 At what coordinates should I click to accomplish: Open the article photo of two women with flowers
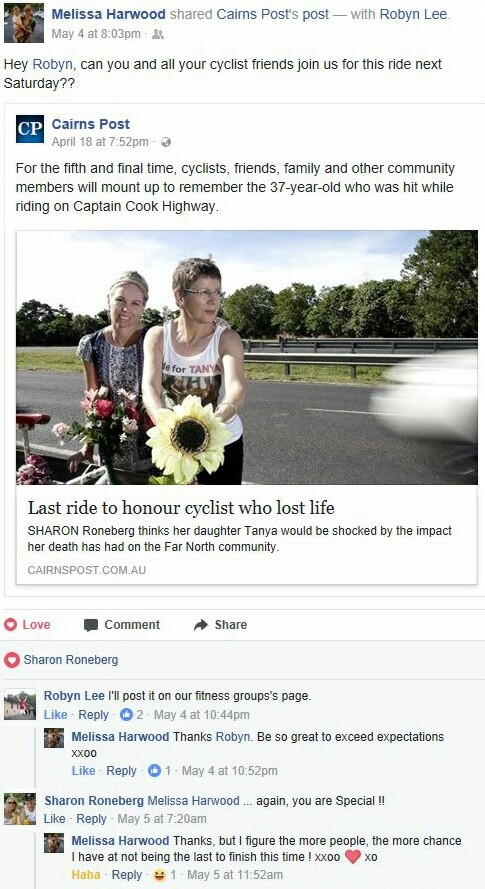tap(246, 357)
